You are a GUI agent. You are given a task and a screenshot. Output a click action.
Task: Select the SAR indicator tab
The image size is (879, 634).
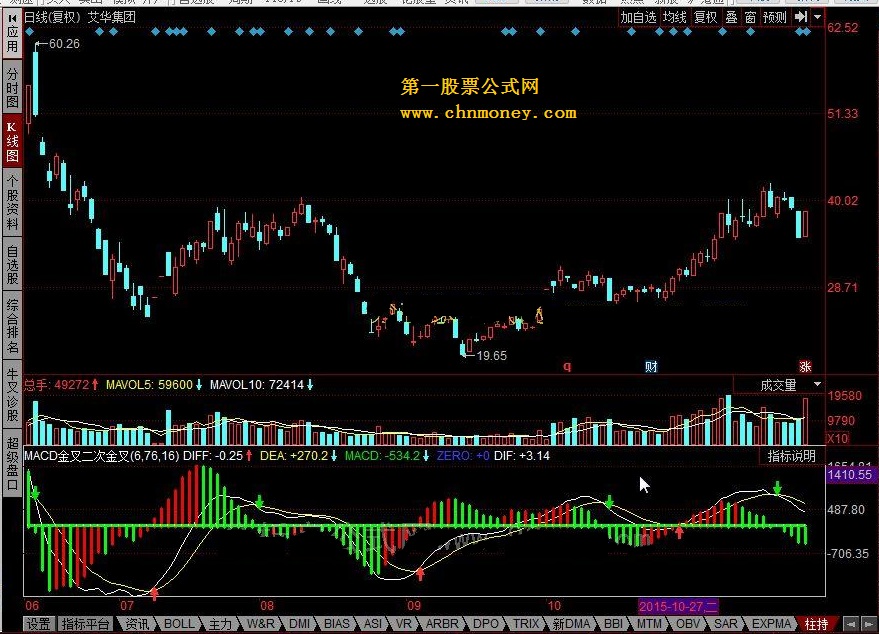point(726,624)
